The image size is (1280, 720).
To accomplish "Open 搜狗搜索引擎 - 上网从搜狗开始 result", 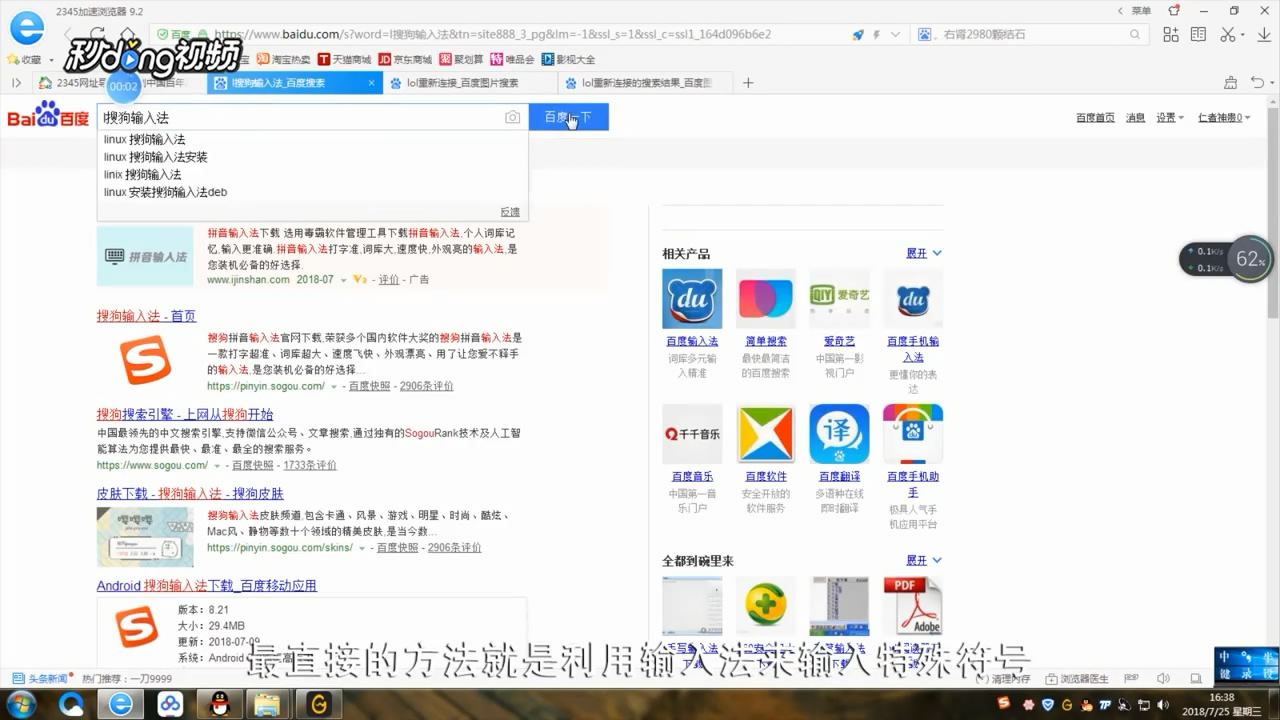I will [x=185, y=414].
